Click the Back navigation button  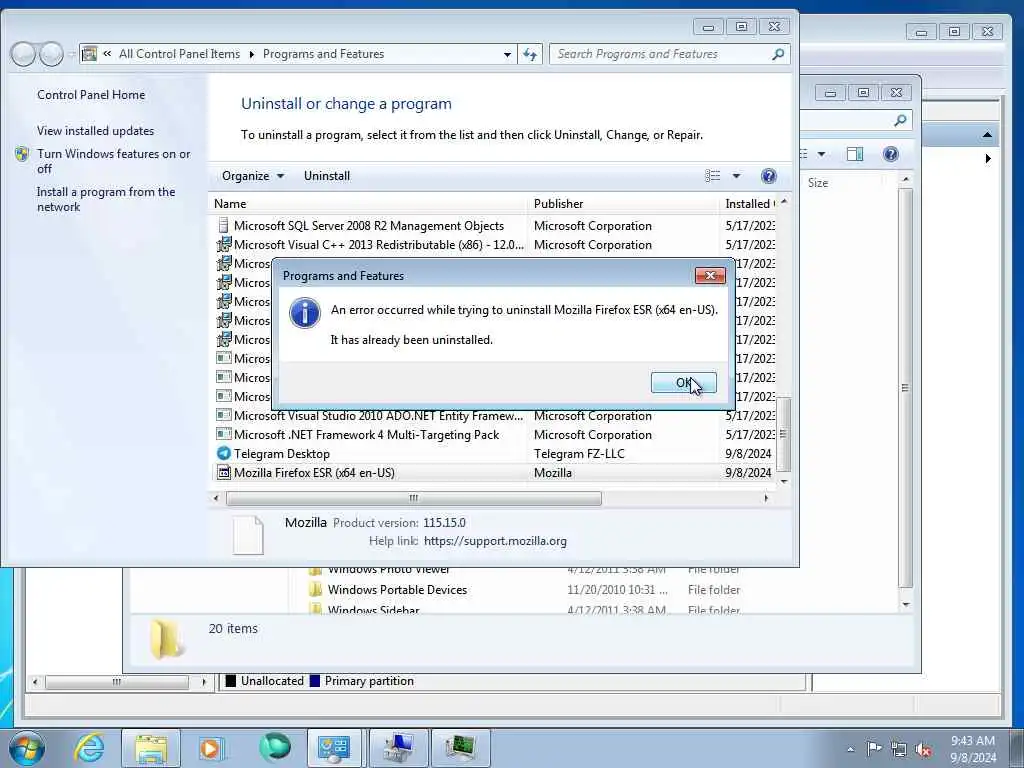[x=23, y=54]
